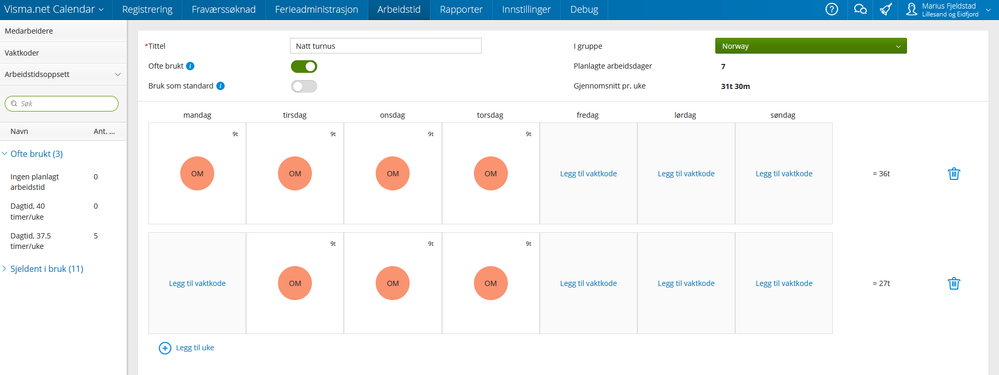Open Visma.net Calendar app switcher
The height and width of the screenshot is (375, 999).
pos(55,10)
